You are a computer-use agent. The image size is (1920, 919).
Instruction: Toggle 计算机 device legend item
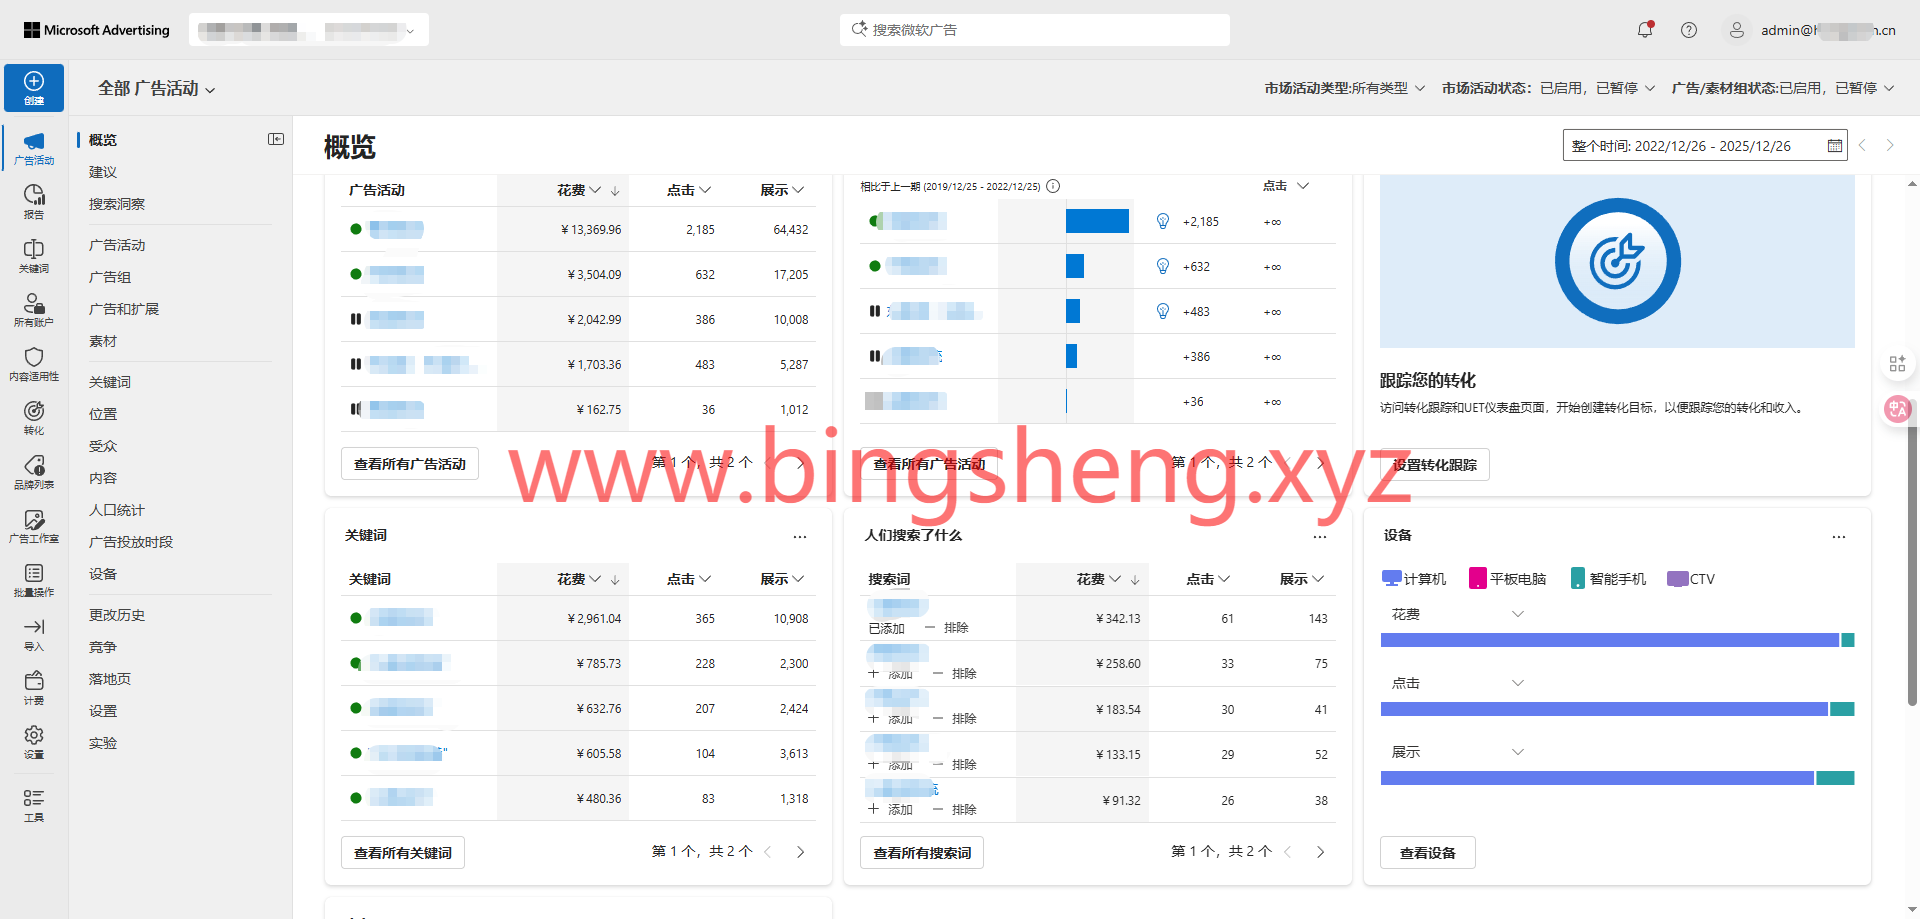point(1413,579)
